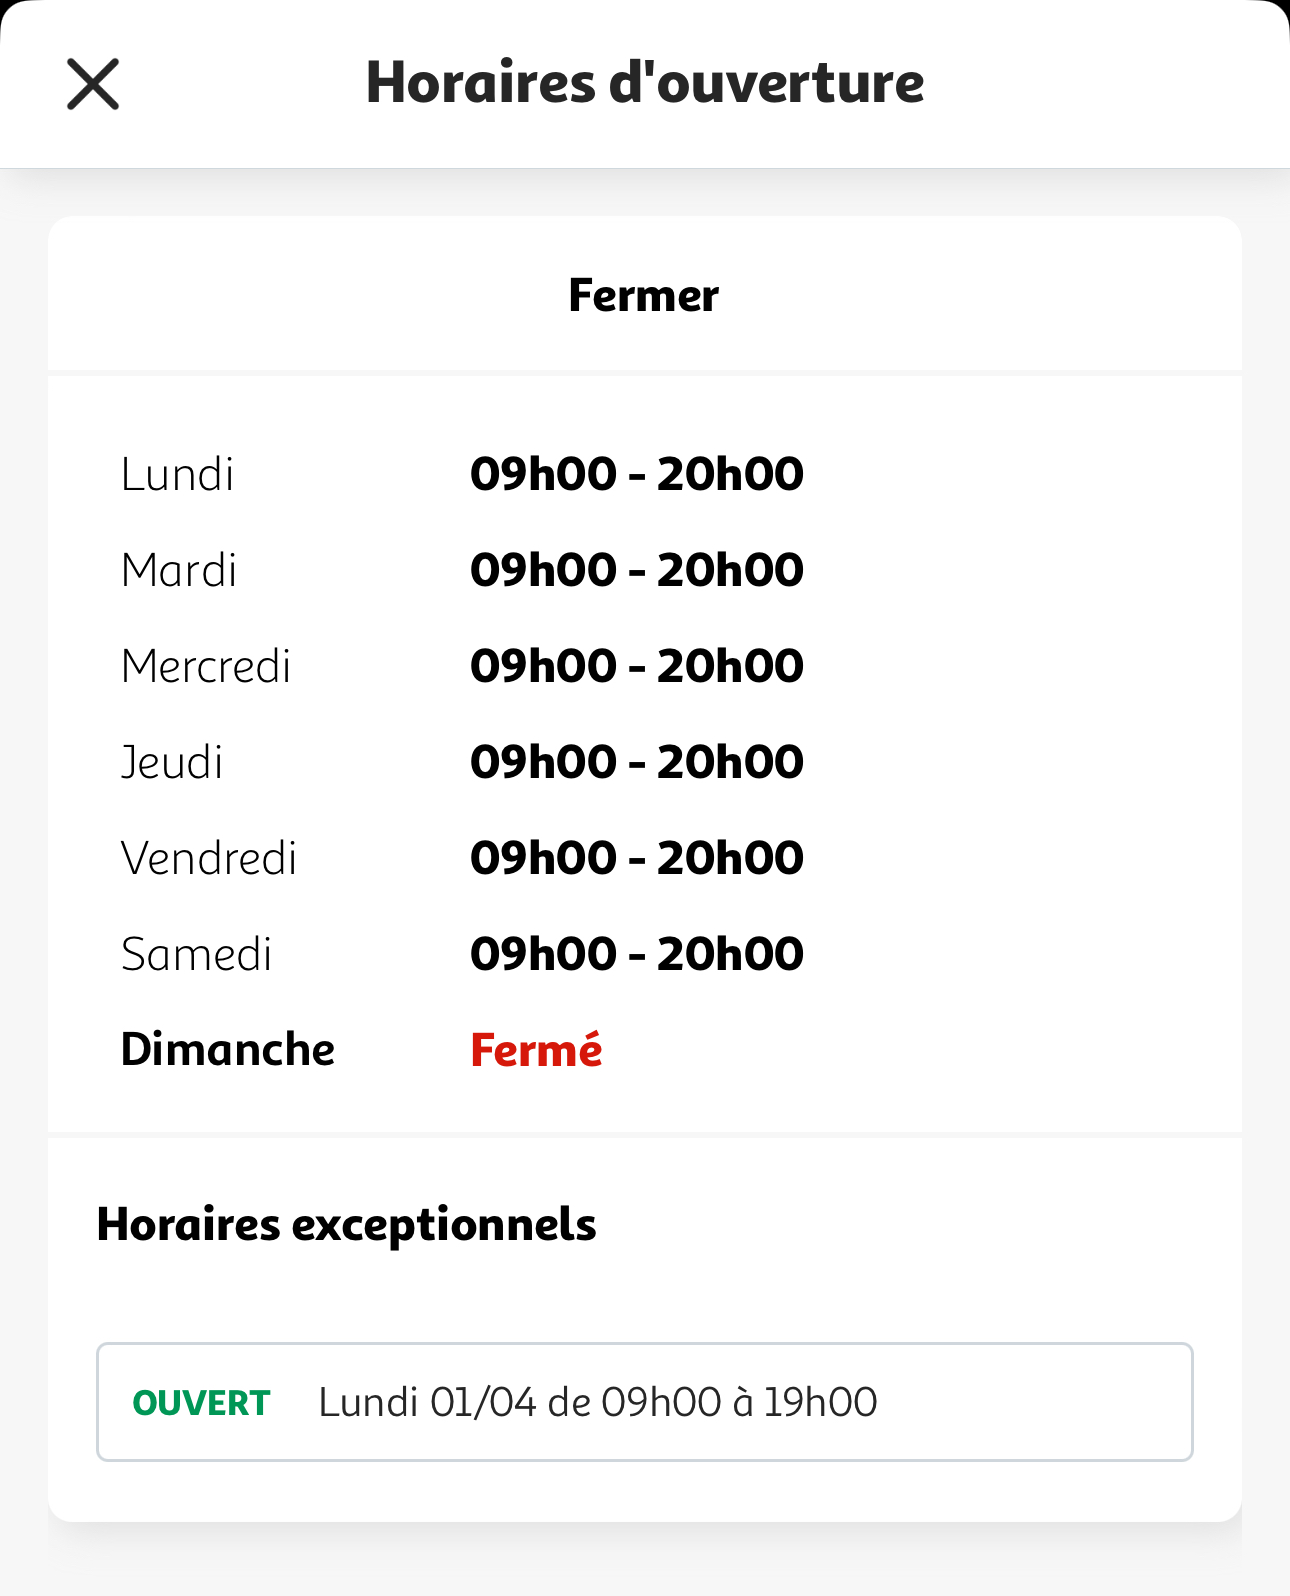Select the Lundi 01/04 exceptional hours text
This screenshot has width=1290, height=1596.
(x=598, y=1402)
